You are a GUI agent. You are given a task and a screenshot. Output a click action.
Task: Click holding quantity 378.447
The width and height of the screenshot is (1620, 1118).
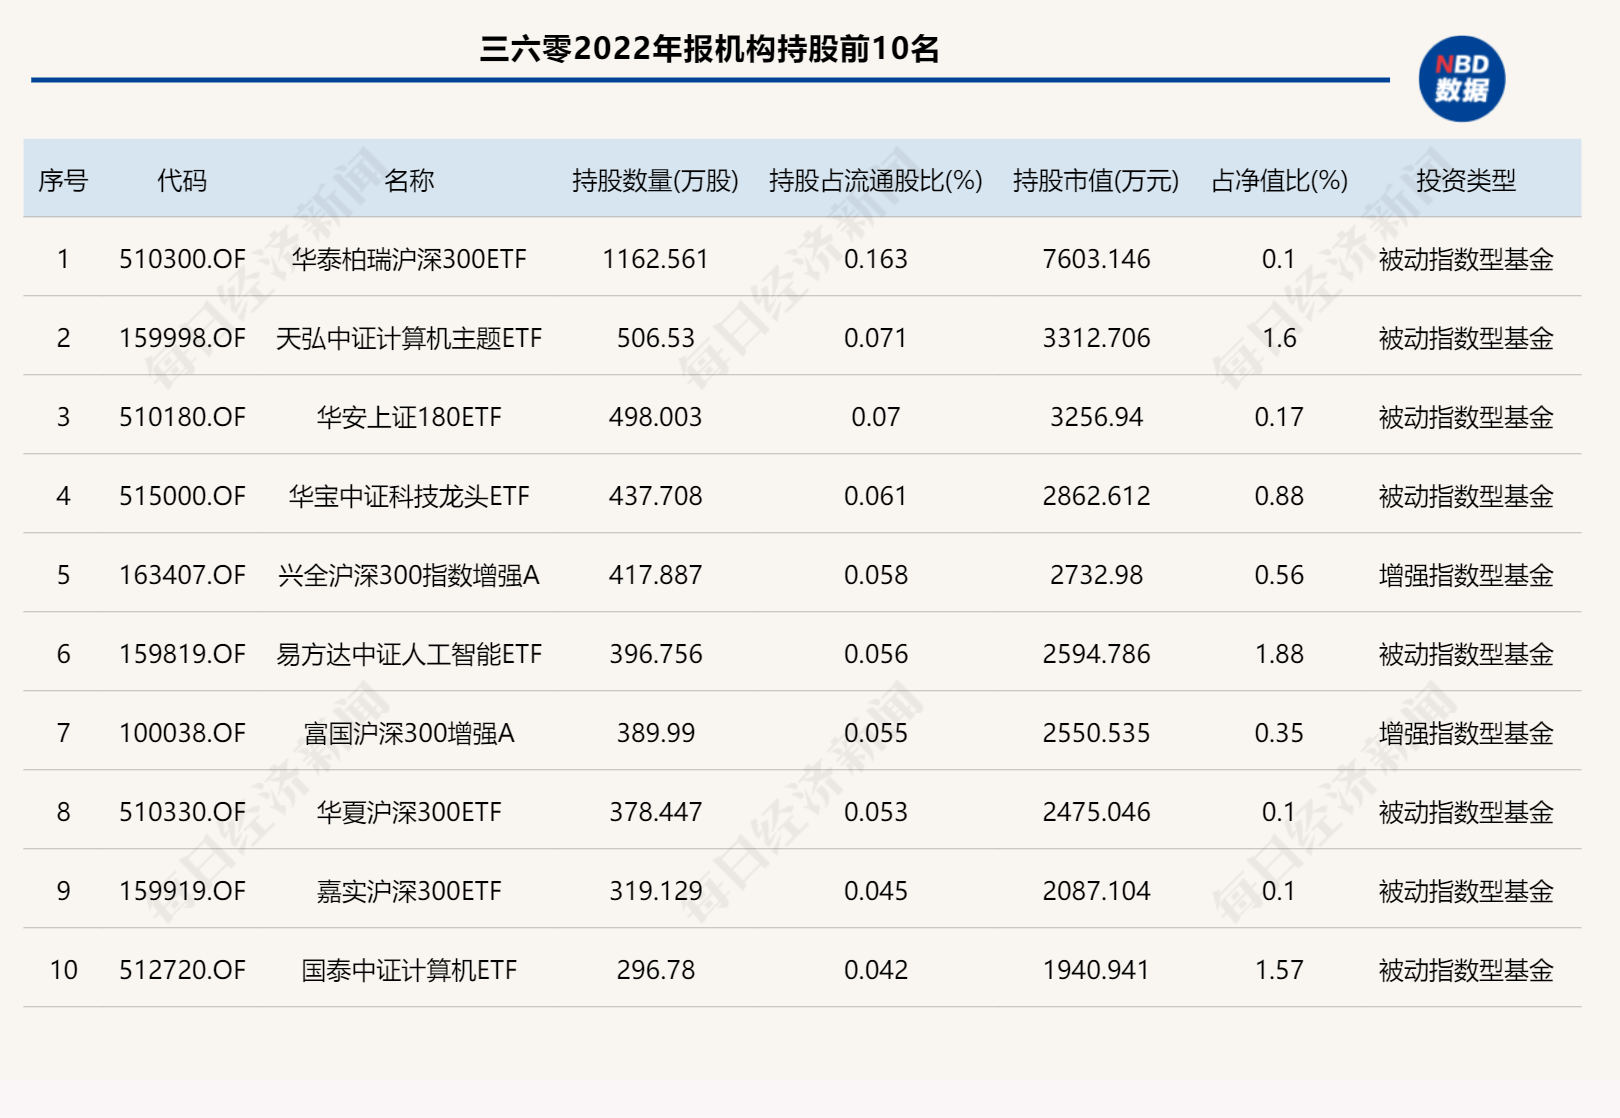[x=656, y=813]
